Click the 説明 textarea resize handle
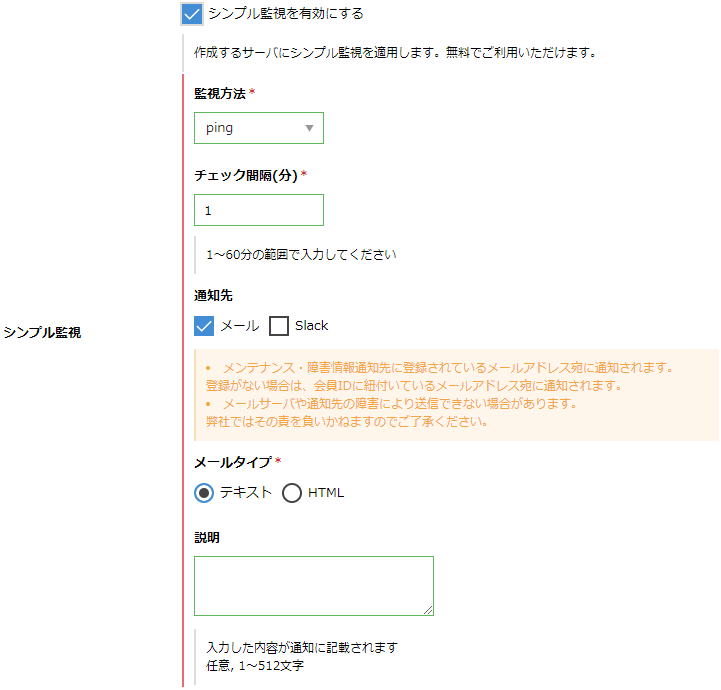The image size is (721, 690). (x=428, y=610)
